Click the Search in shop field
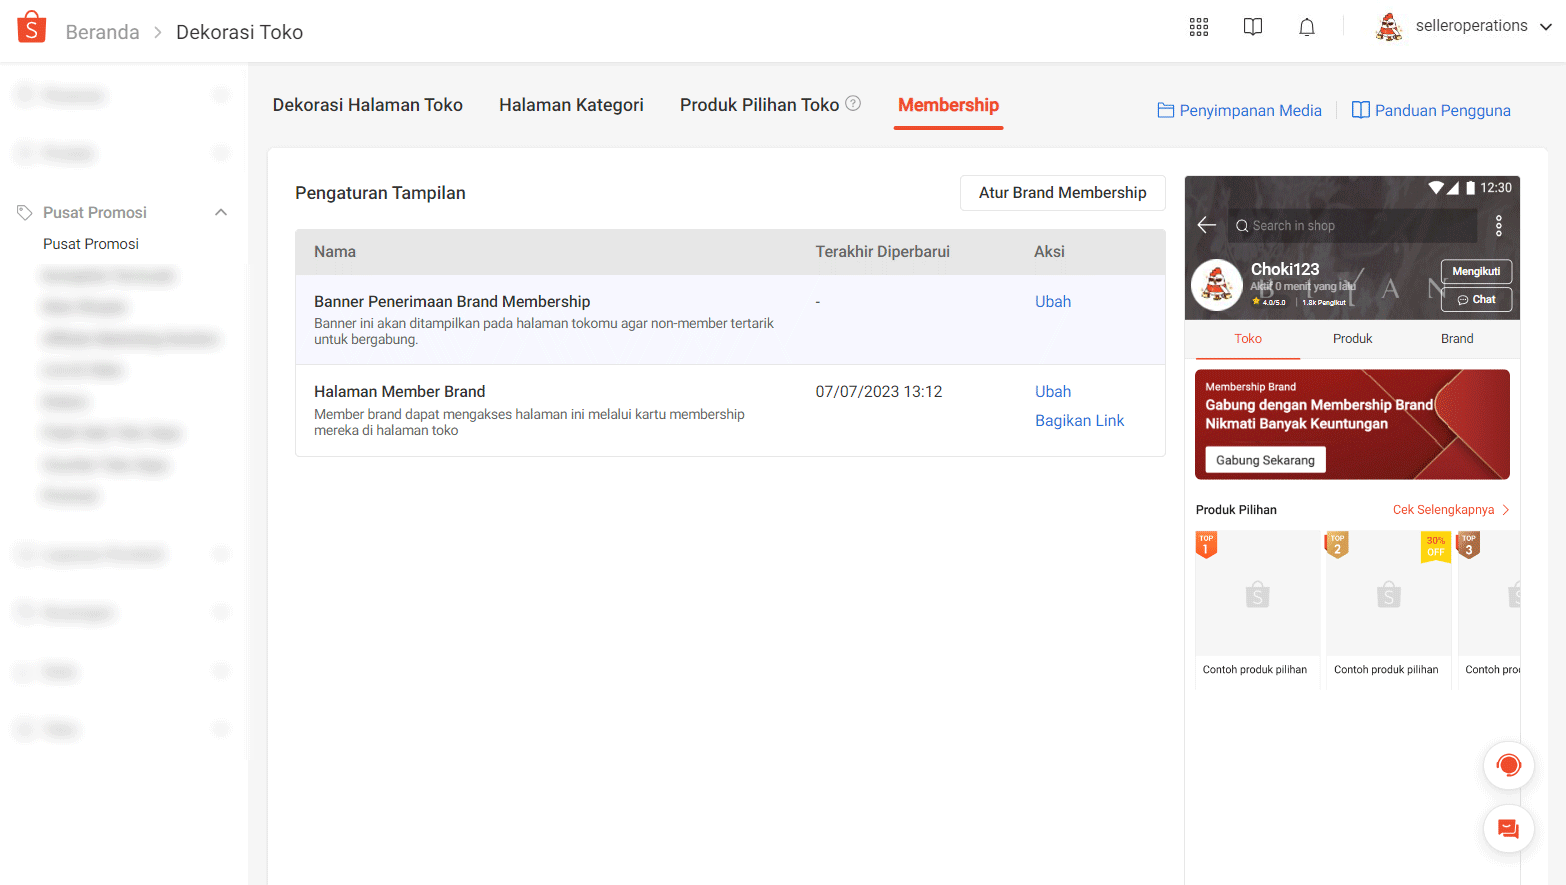This screenshot has width=1566, height=885. (x=1352, y=226)
